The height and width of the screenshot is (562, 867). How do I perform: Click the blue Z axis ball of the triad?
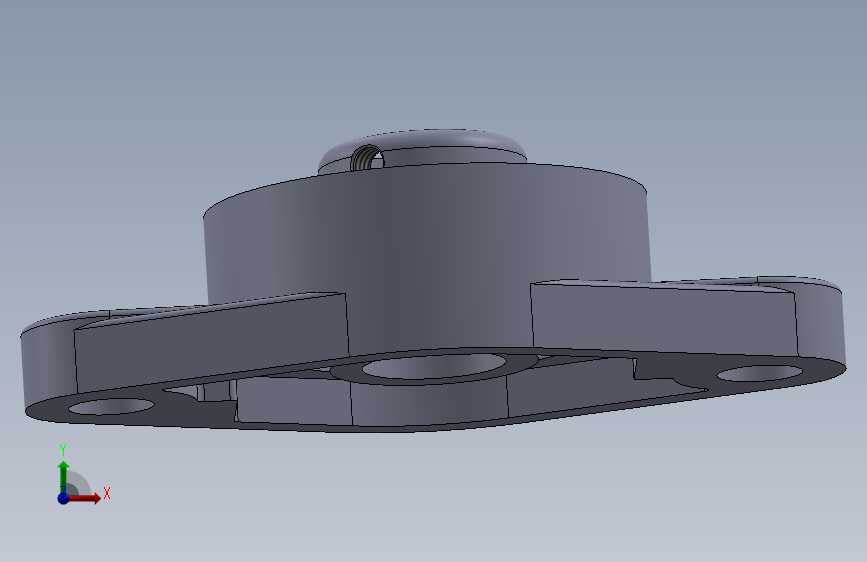[63, 498]
